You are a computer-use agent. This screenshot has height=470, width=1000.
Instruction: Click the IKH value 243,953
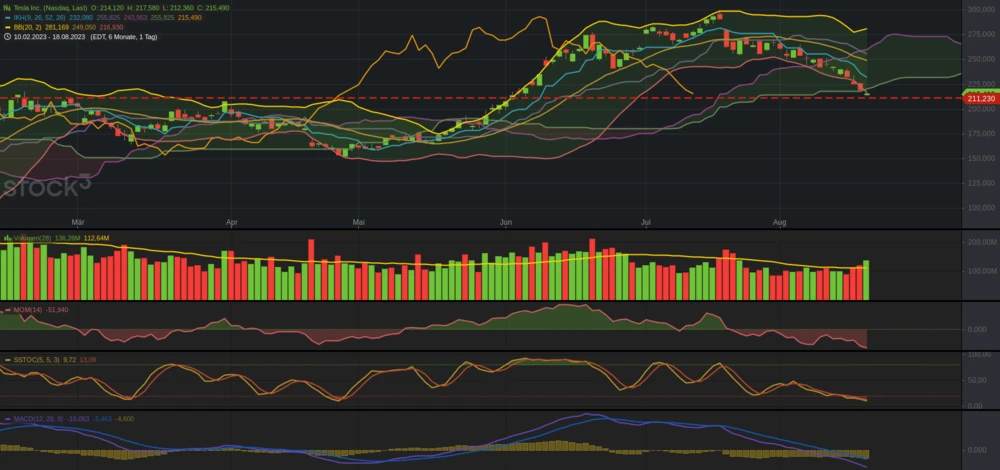tap(135, 18)
